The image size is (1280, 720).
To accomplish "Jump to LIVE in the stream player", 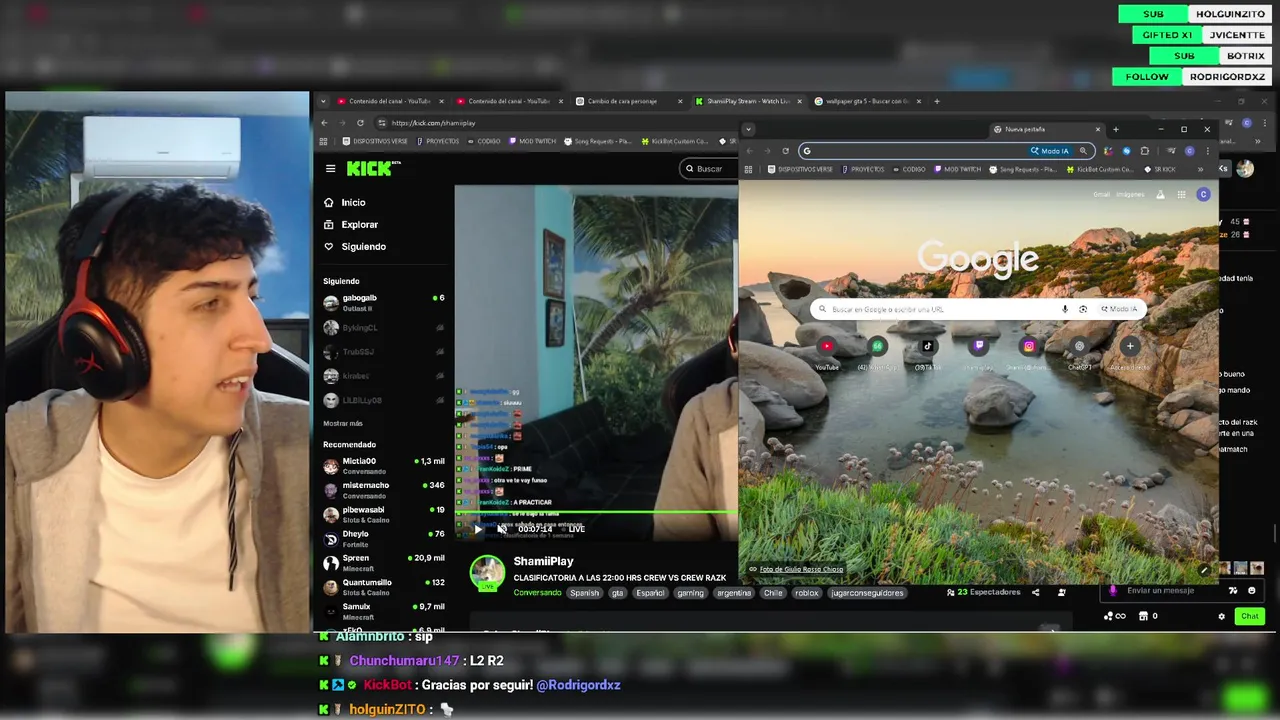I will tap(572, 529).
